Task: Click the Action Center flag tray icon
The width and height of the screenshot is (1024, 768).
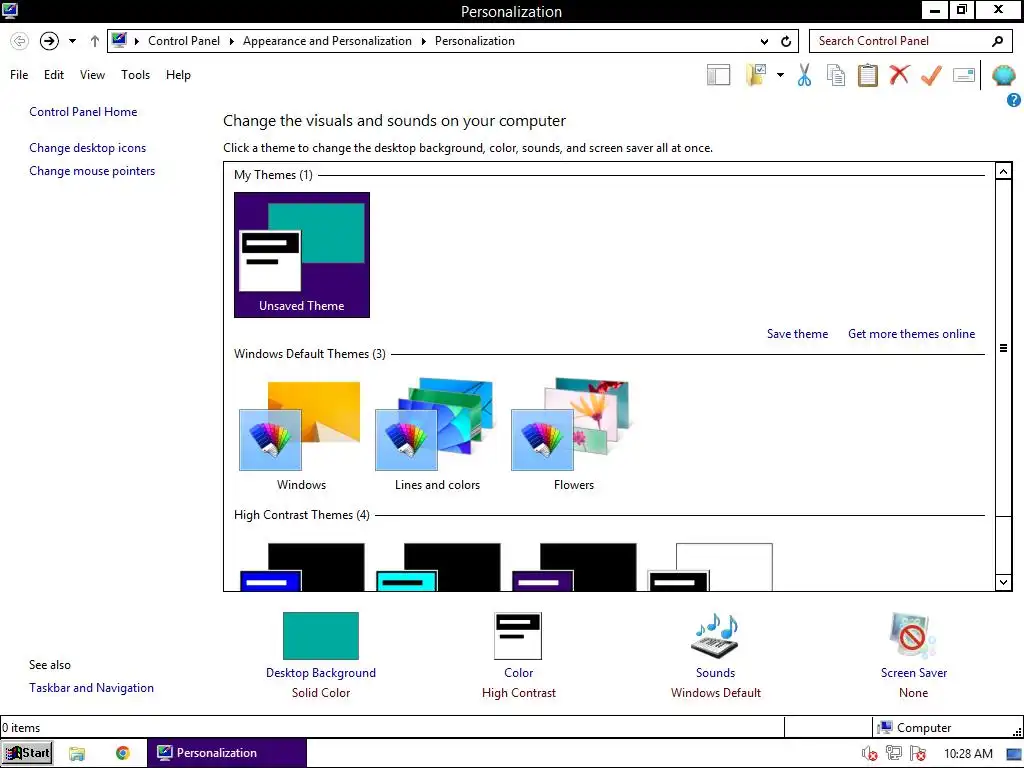Action: pos(918,754)
